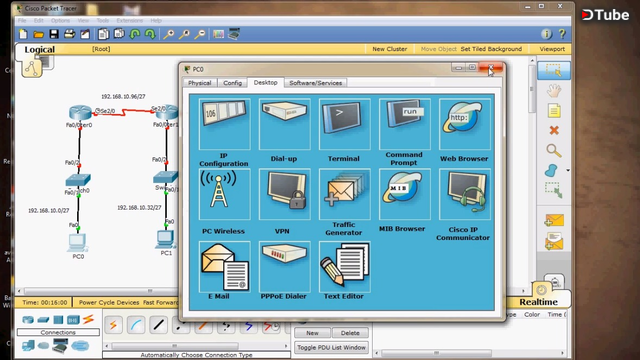
Task: Open the Command Prompt
Action: tap(404, 124)
